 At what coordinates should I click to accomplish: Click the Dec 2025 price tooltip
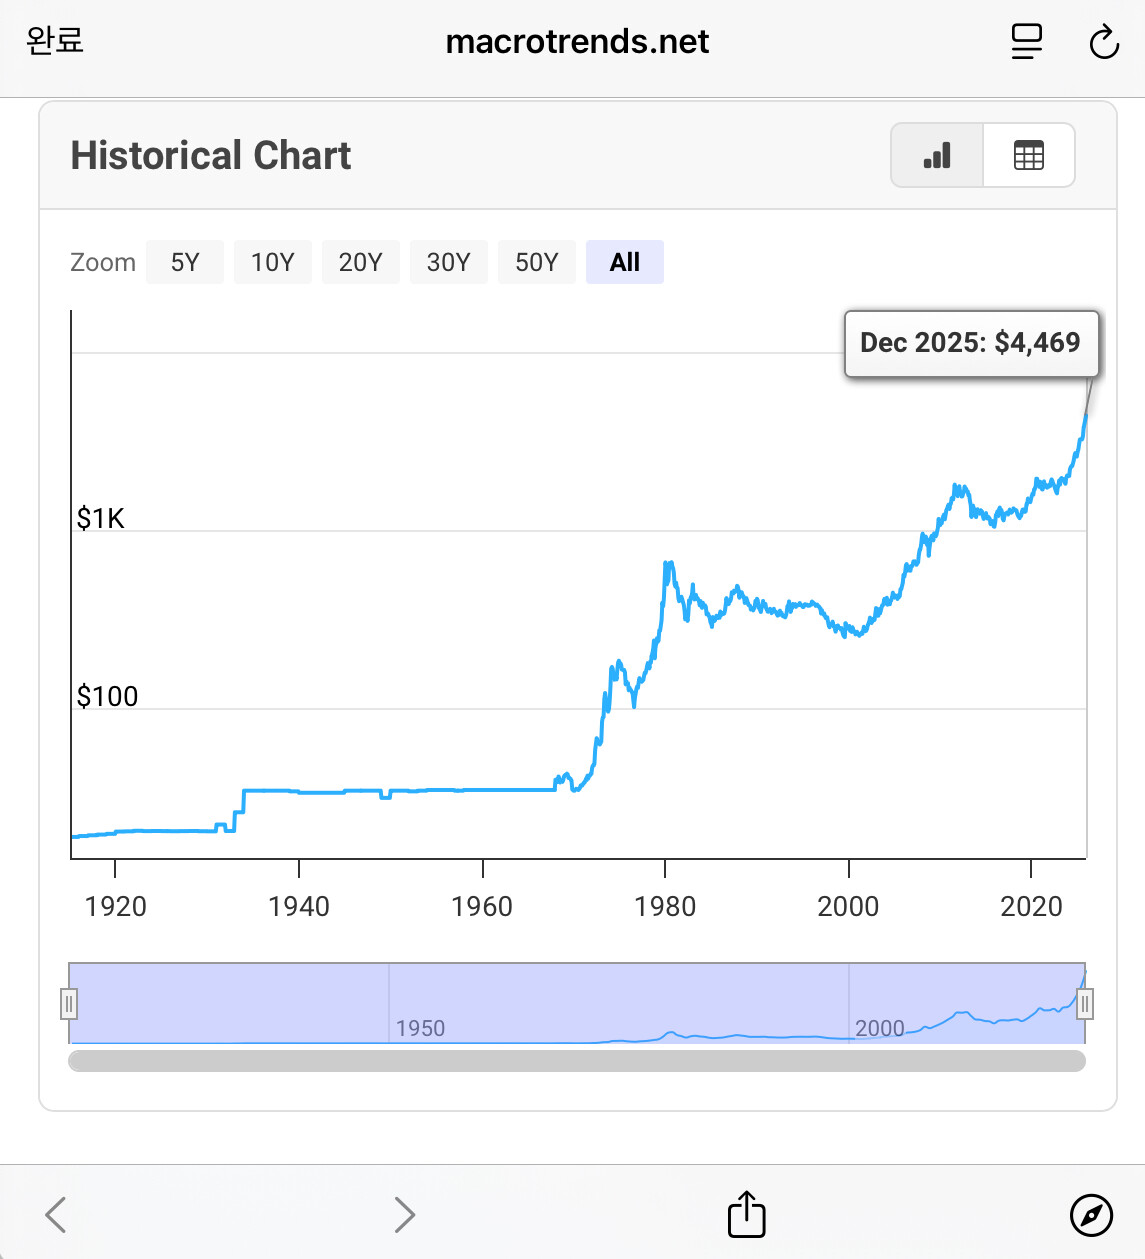point(970,343)
